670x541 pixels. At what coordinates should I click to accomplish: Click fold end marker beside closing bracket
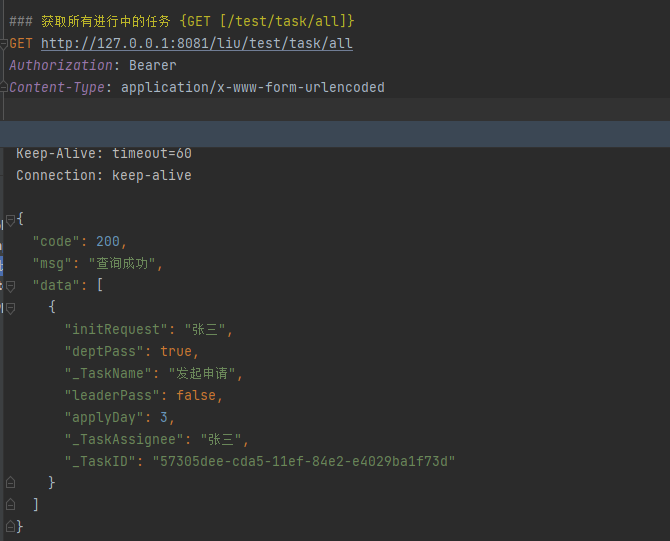click(x=10, y=505)
